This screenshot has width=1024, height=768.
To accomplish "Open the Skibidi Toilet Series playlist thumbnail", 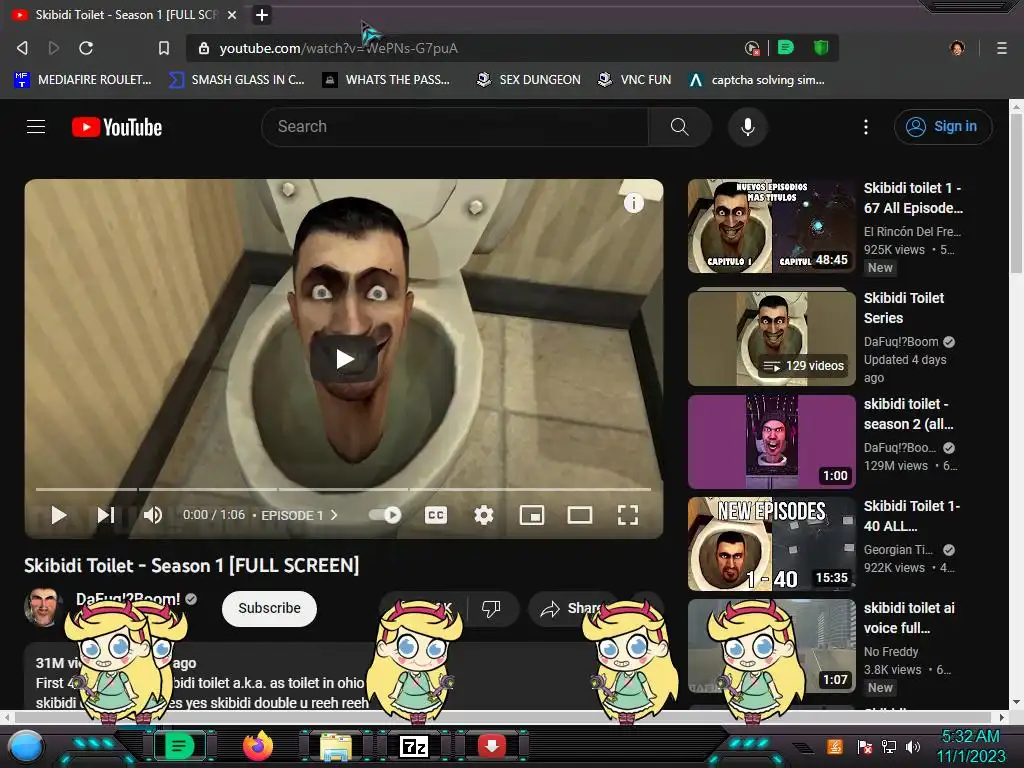I will [x=772, y=338].
